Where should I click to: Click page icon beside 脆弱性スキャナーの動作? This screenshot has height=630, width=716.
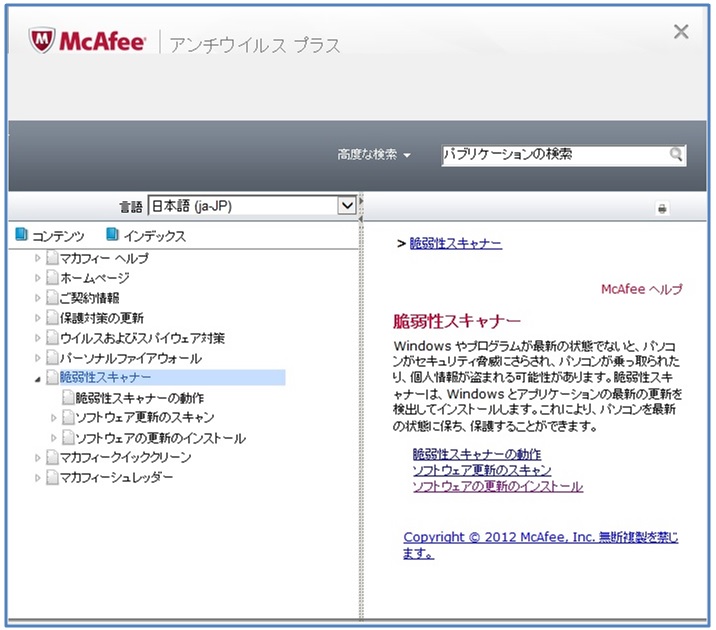click(68, 397)
